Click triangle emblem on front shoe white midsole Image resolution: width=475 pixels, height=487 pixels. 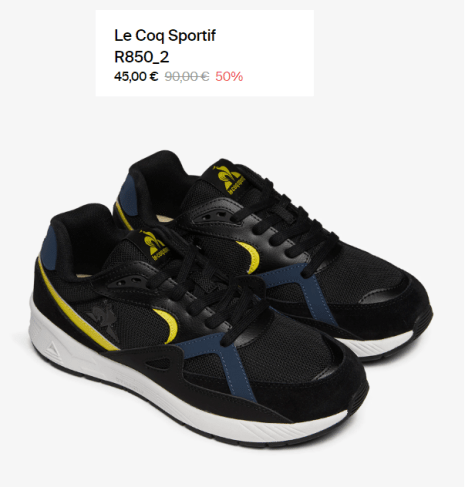[51, 349]
